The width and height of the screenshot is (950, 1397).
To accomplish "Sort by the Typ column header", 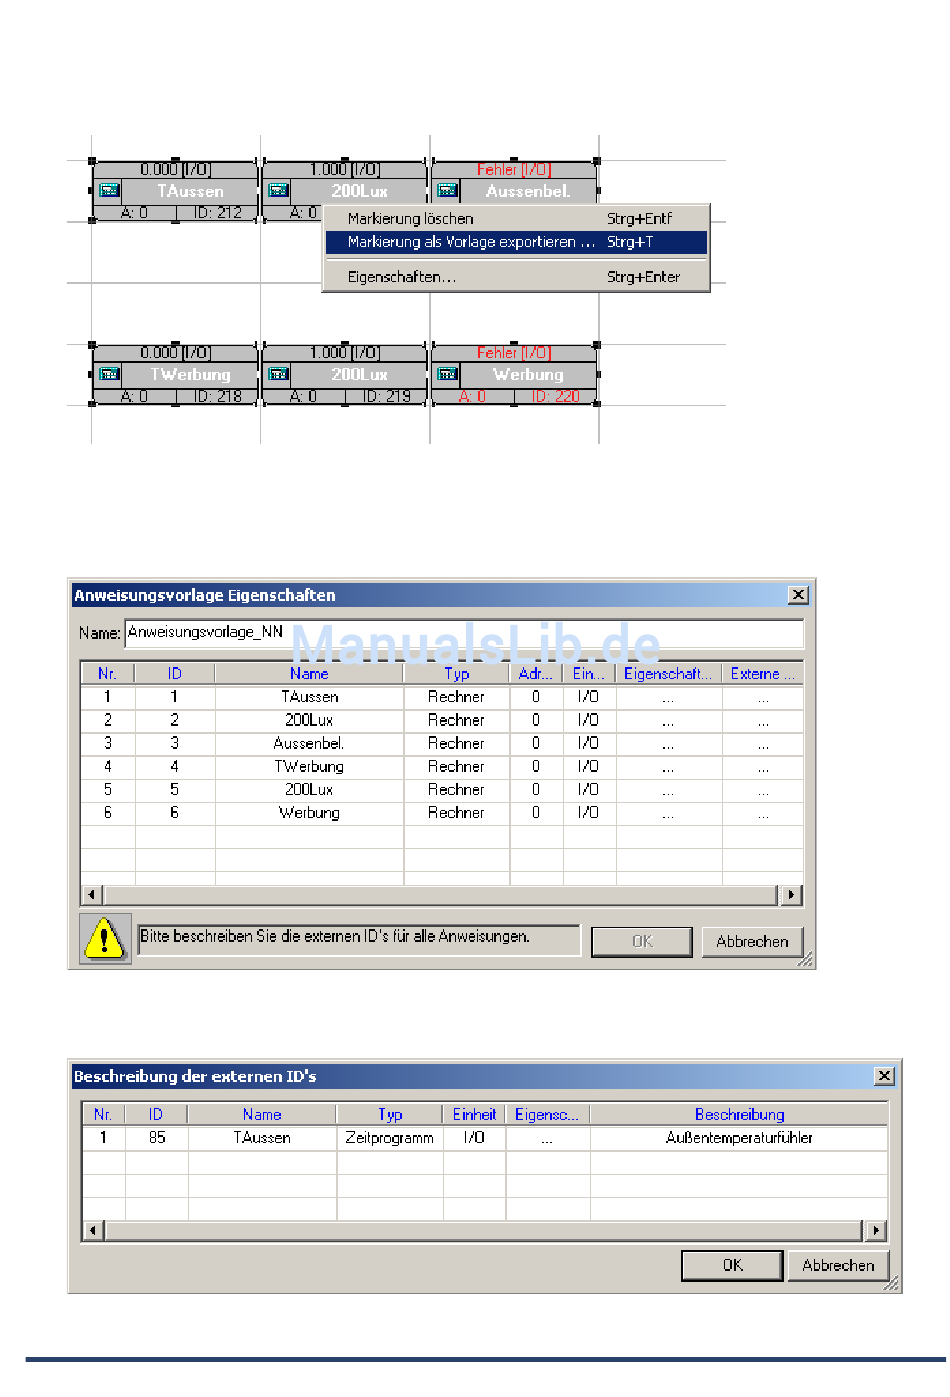I will coord(456,674).
